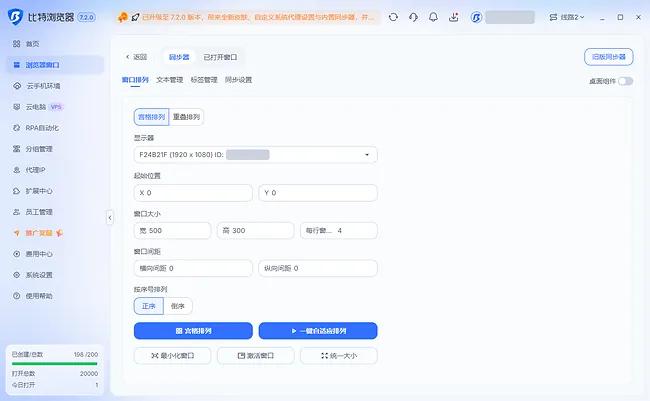Open 系统设置 settings gear icon
The image size is (650, 401).
point(17,275)
